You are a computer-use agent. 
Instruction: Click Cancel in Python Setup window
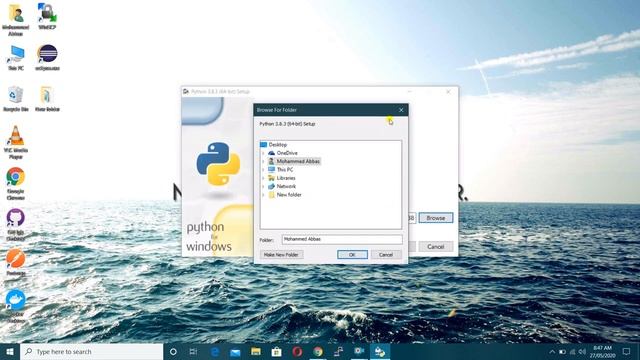[436, 247]
